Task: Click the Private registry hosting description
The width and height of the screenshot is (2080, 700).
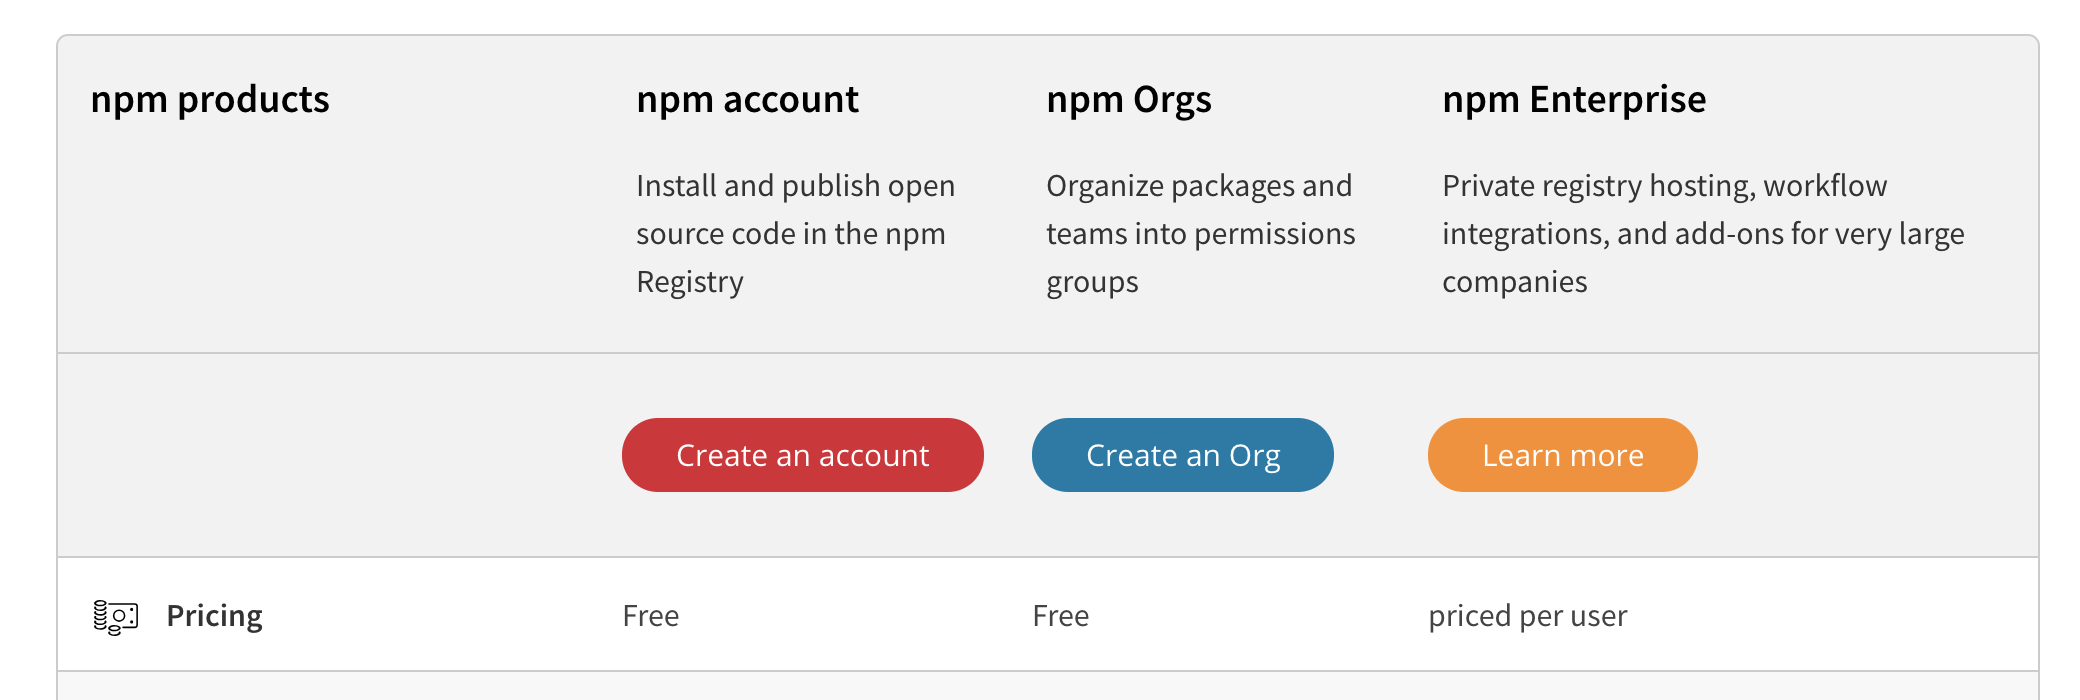Action: (x=1703, y=234)
